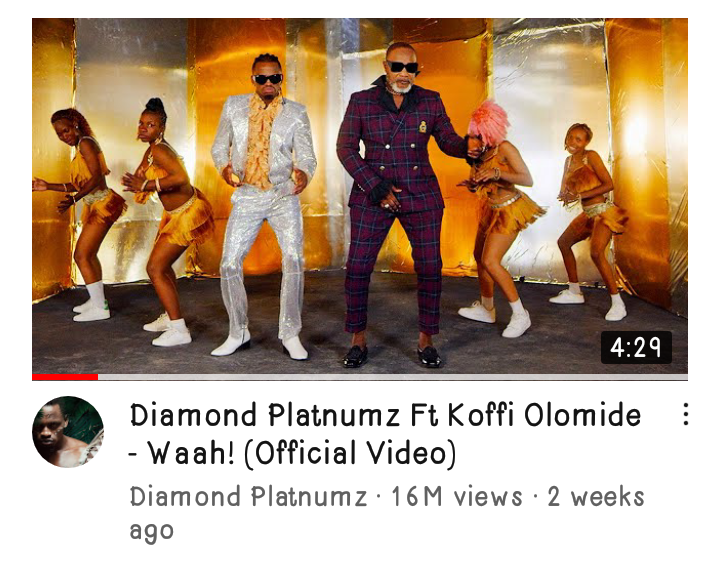Click the 4:29 duration badge
720x568 pixels.
tap(636, 347)
